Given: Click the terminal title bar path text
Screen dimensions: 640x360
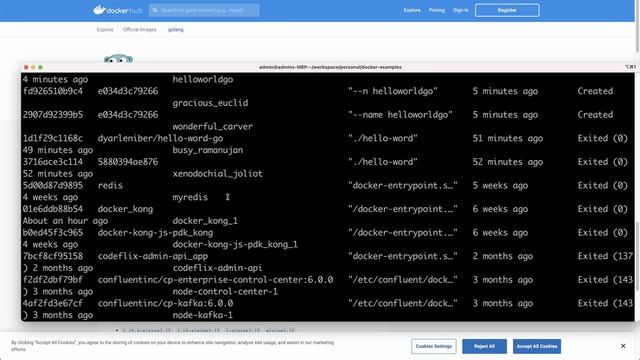Looking at the screenshot, I should (330, 67).
